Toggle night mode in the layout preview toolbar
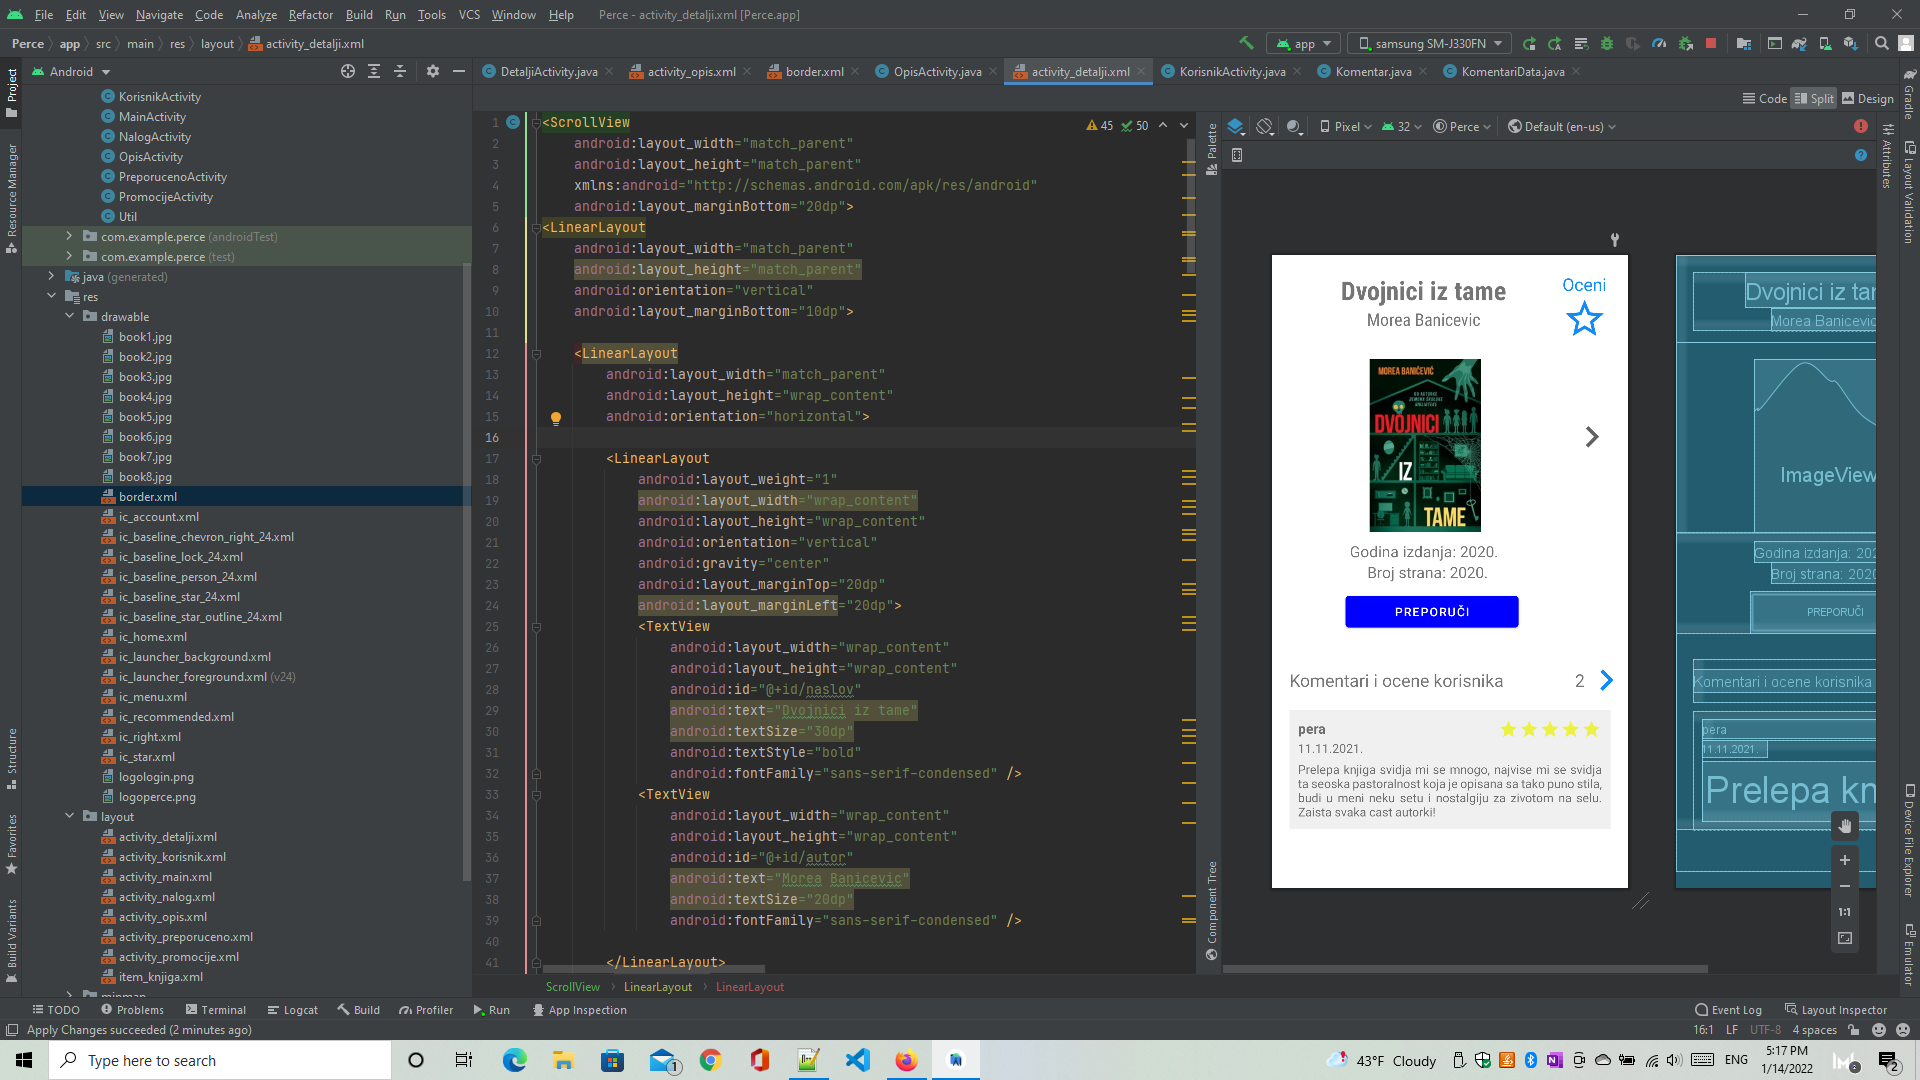This screenshot has width=1920, height=1080. [x=1294, y=126]
